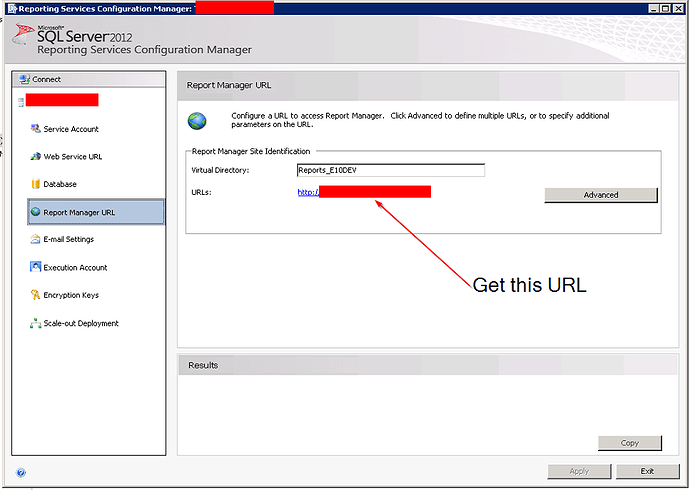This screenshot has width=690, height=490.
Task: Minimize the Configuration Manager window
Action: (654, 8)
